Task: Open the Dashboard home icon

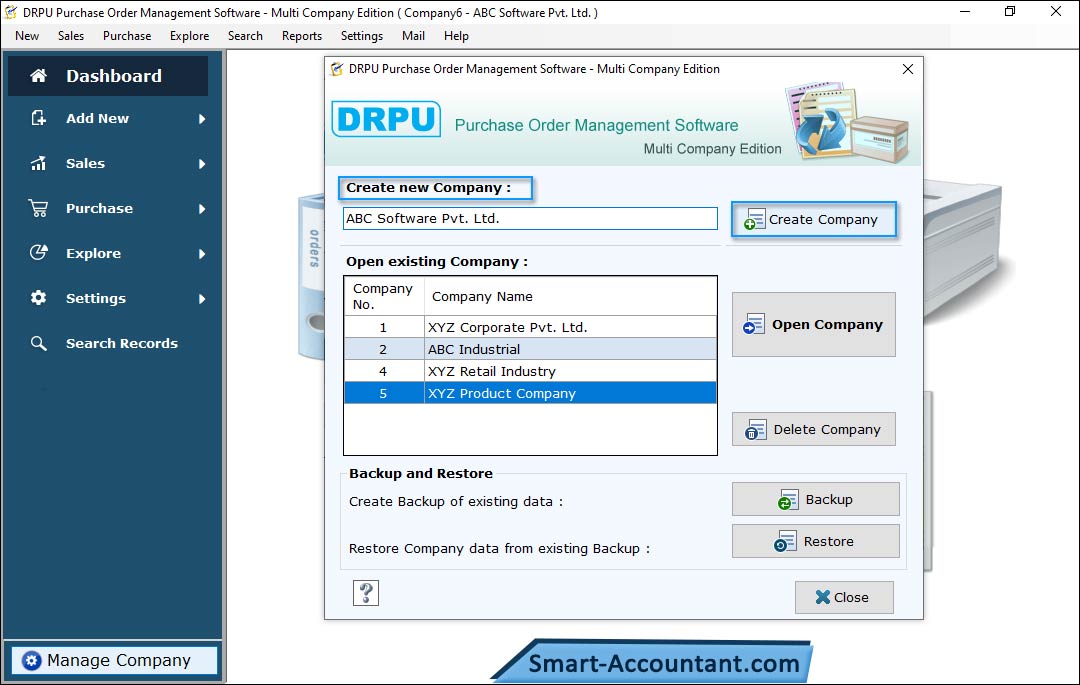Action: (39, 76)
